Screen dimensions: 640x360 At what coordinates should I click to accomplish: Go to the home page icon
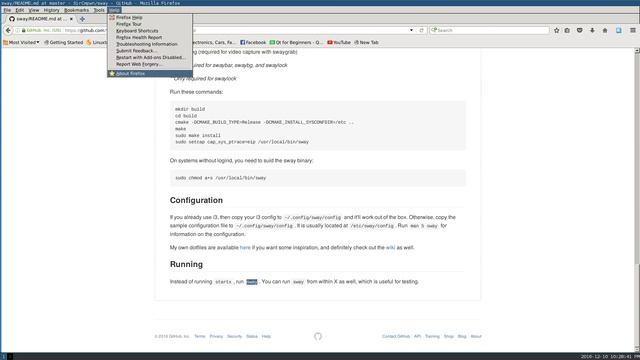605,30
